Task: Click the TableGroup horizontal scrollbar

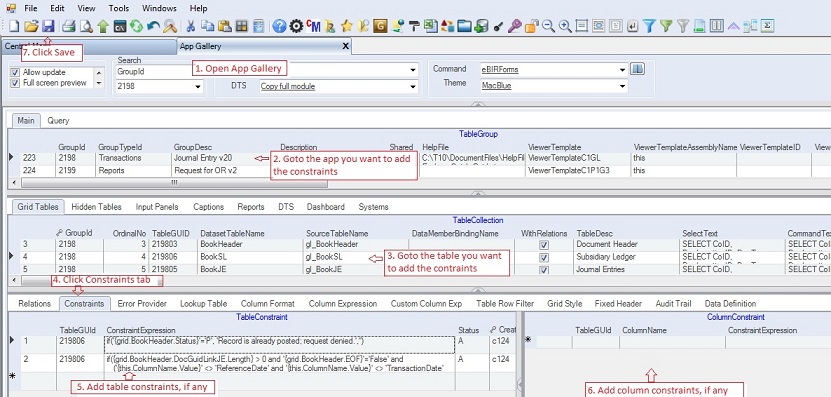Action: tap(173, 182)
